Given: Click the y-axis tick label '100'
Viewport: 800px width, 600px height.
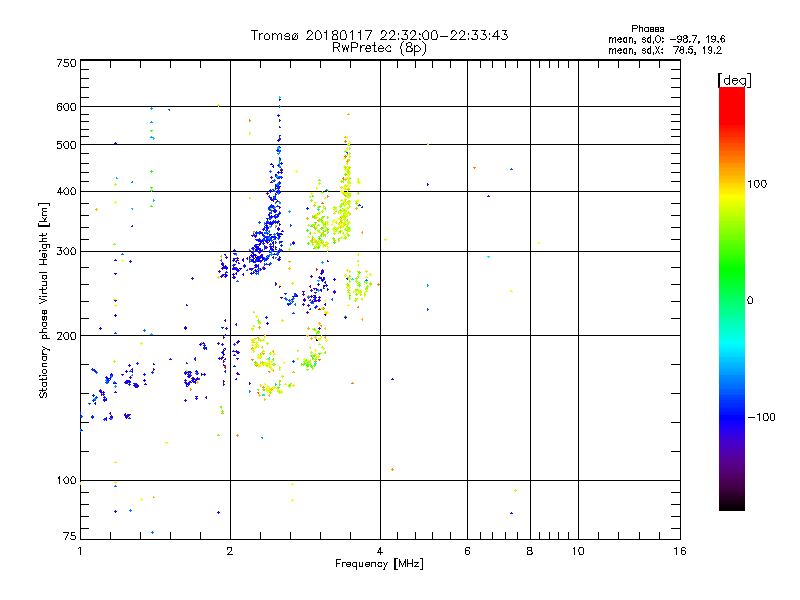Looking at the screenshot, I should coord(66,481).
